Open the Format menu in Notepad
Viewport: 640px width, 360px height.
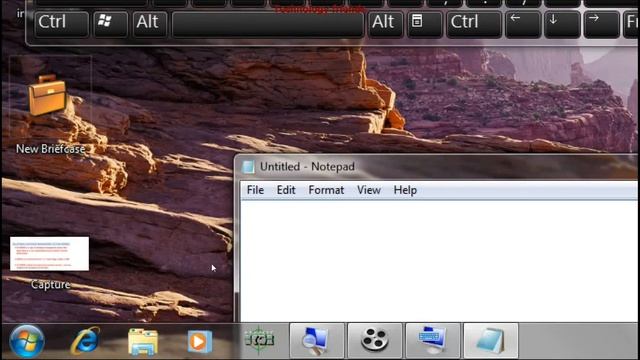[326, 190]
